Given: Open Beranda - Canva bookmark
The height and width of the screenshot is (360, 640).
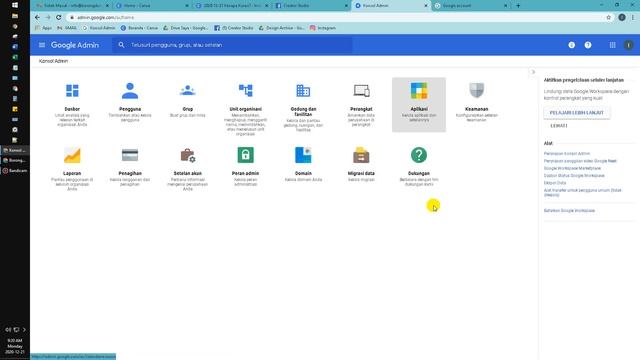Looking at the screenshot, I should (x=139, y=28).
